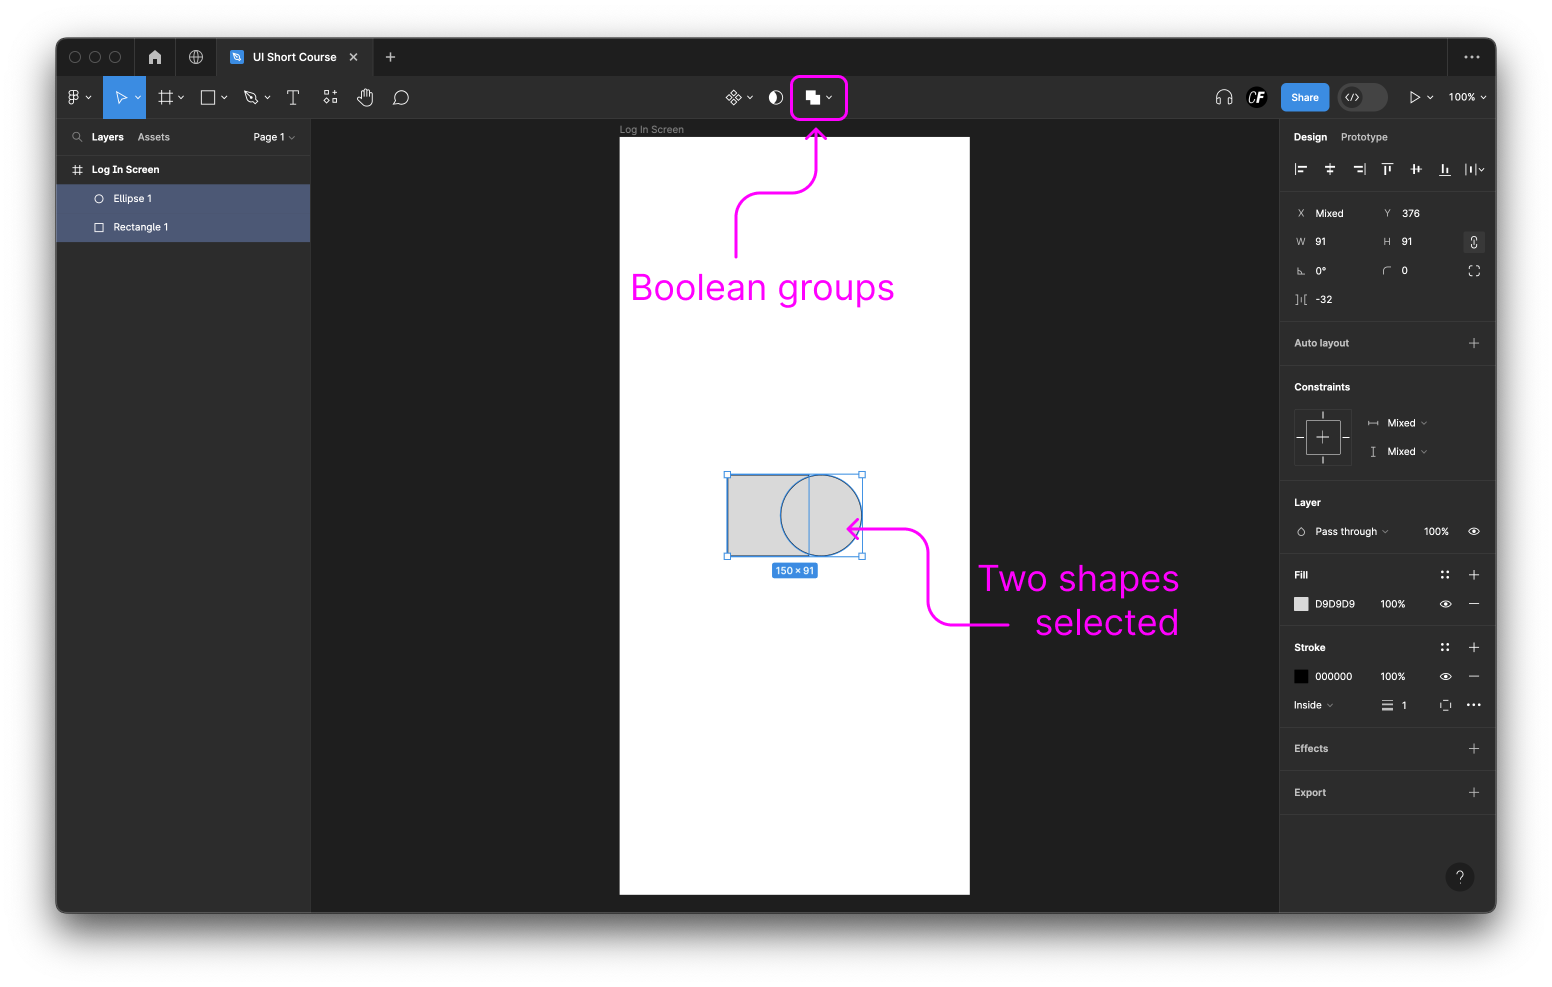Click the Use as mask icon
This screenshot has height=987, width=1552.
(775, 97)
